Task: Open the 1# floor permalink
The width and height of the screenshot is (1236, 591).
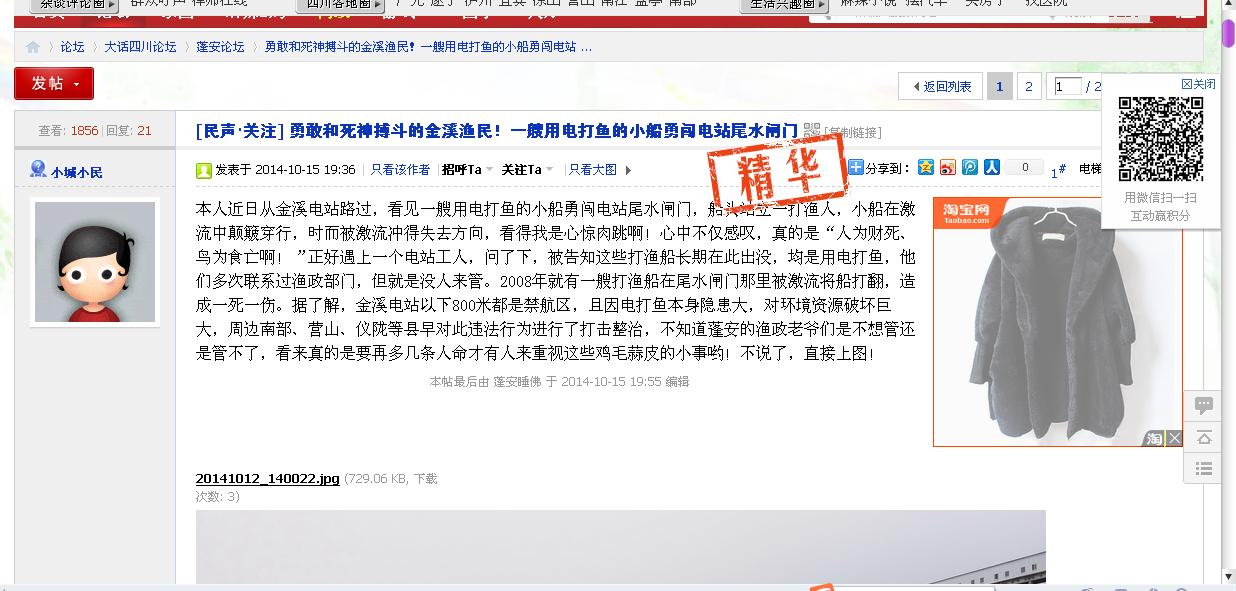Action: [1058, 171]
